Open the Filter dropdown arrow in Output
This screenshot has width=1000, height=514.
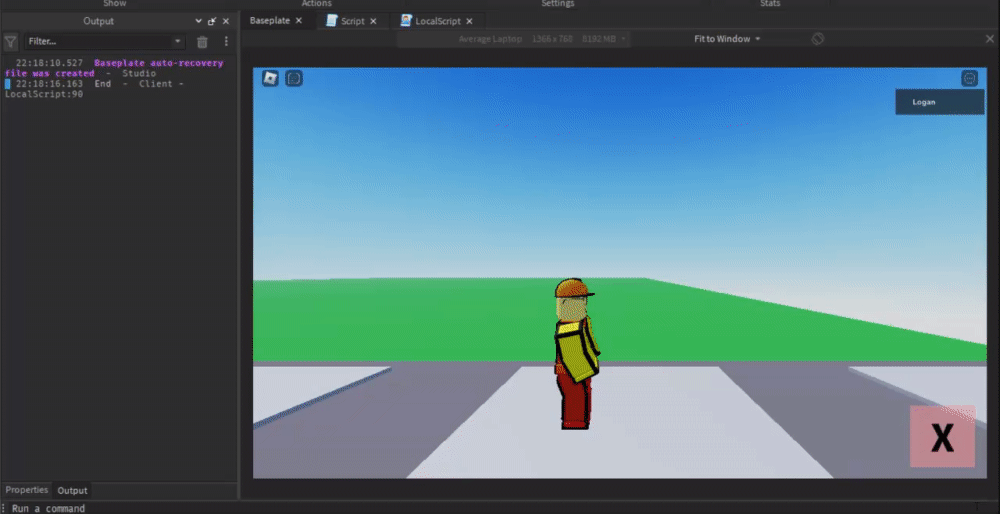(x=177, y=41)
